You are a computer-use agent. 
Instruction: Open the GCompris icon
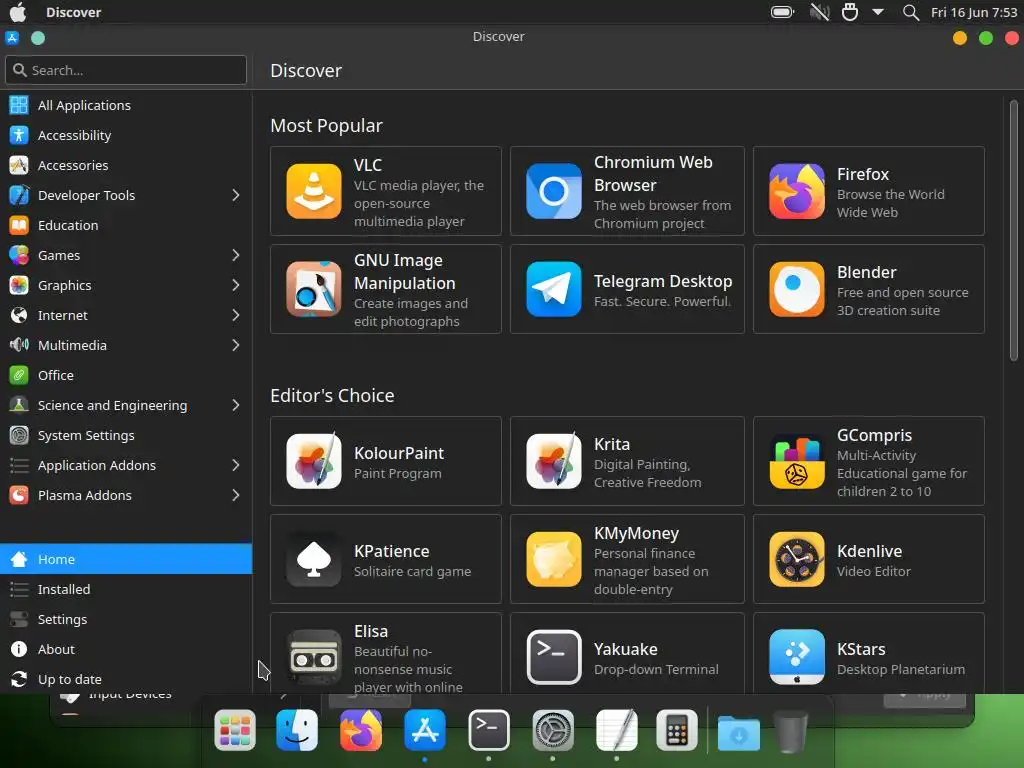[x=797, y=461]
